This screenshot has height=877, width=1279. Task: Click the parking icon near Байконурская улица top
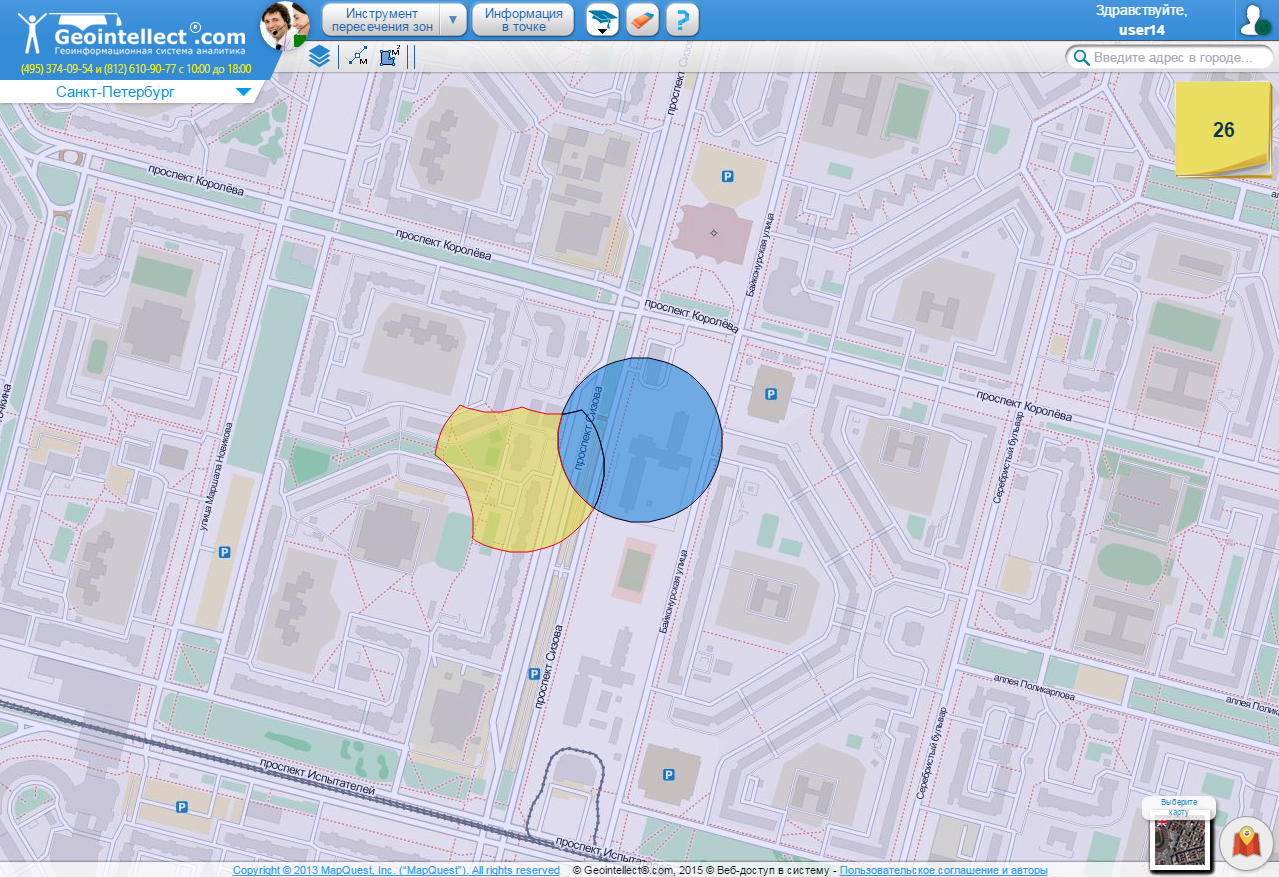[728, 176]
